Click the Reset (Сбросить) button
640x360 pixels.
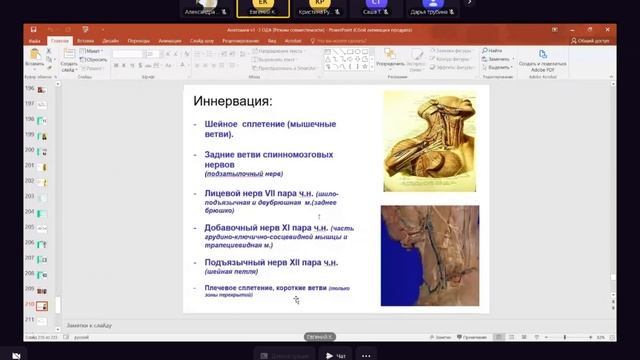coord(94,60)
